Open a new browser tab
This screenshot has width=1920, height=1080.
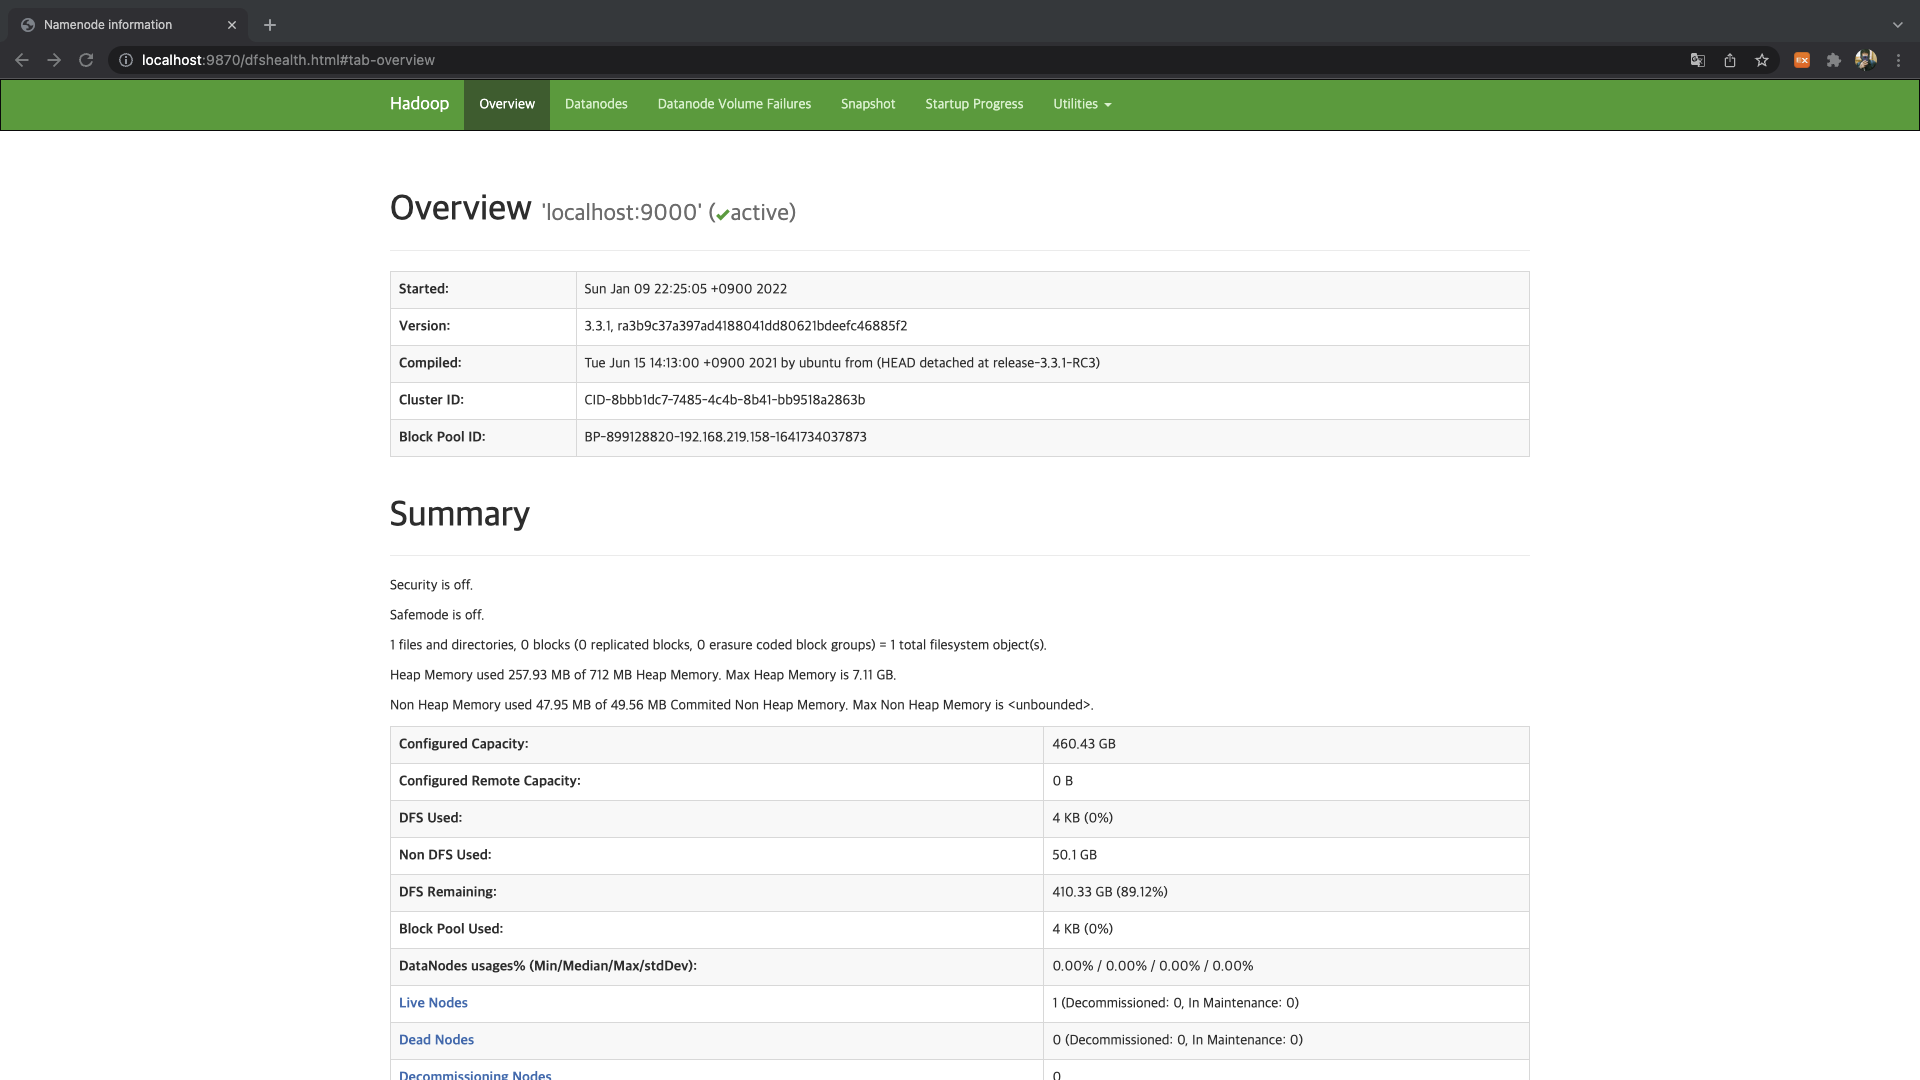(270, 25)
